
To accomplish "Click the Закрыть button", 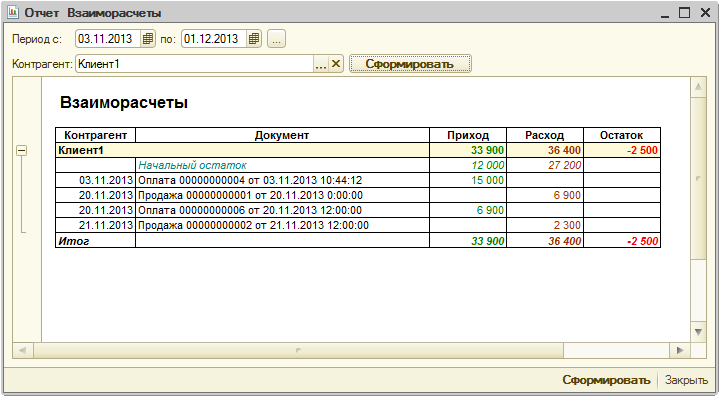I will click(x=686, y=380).
